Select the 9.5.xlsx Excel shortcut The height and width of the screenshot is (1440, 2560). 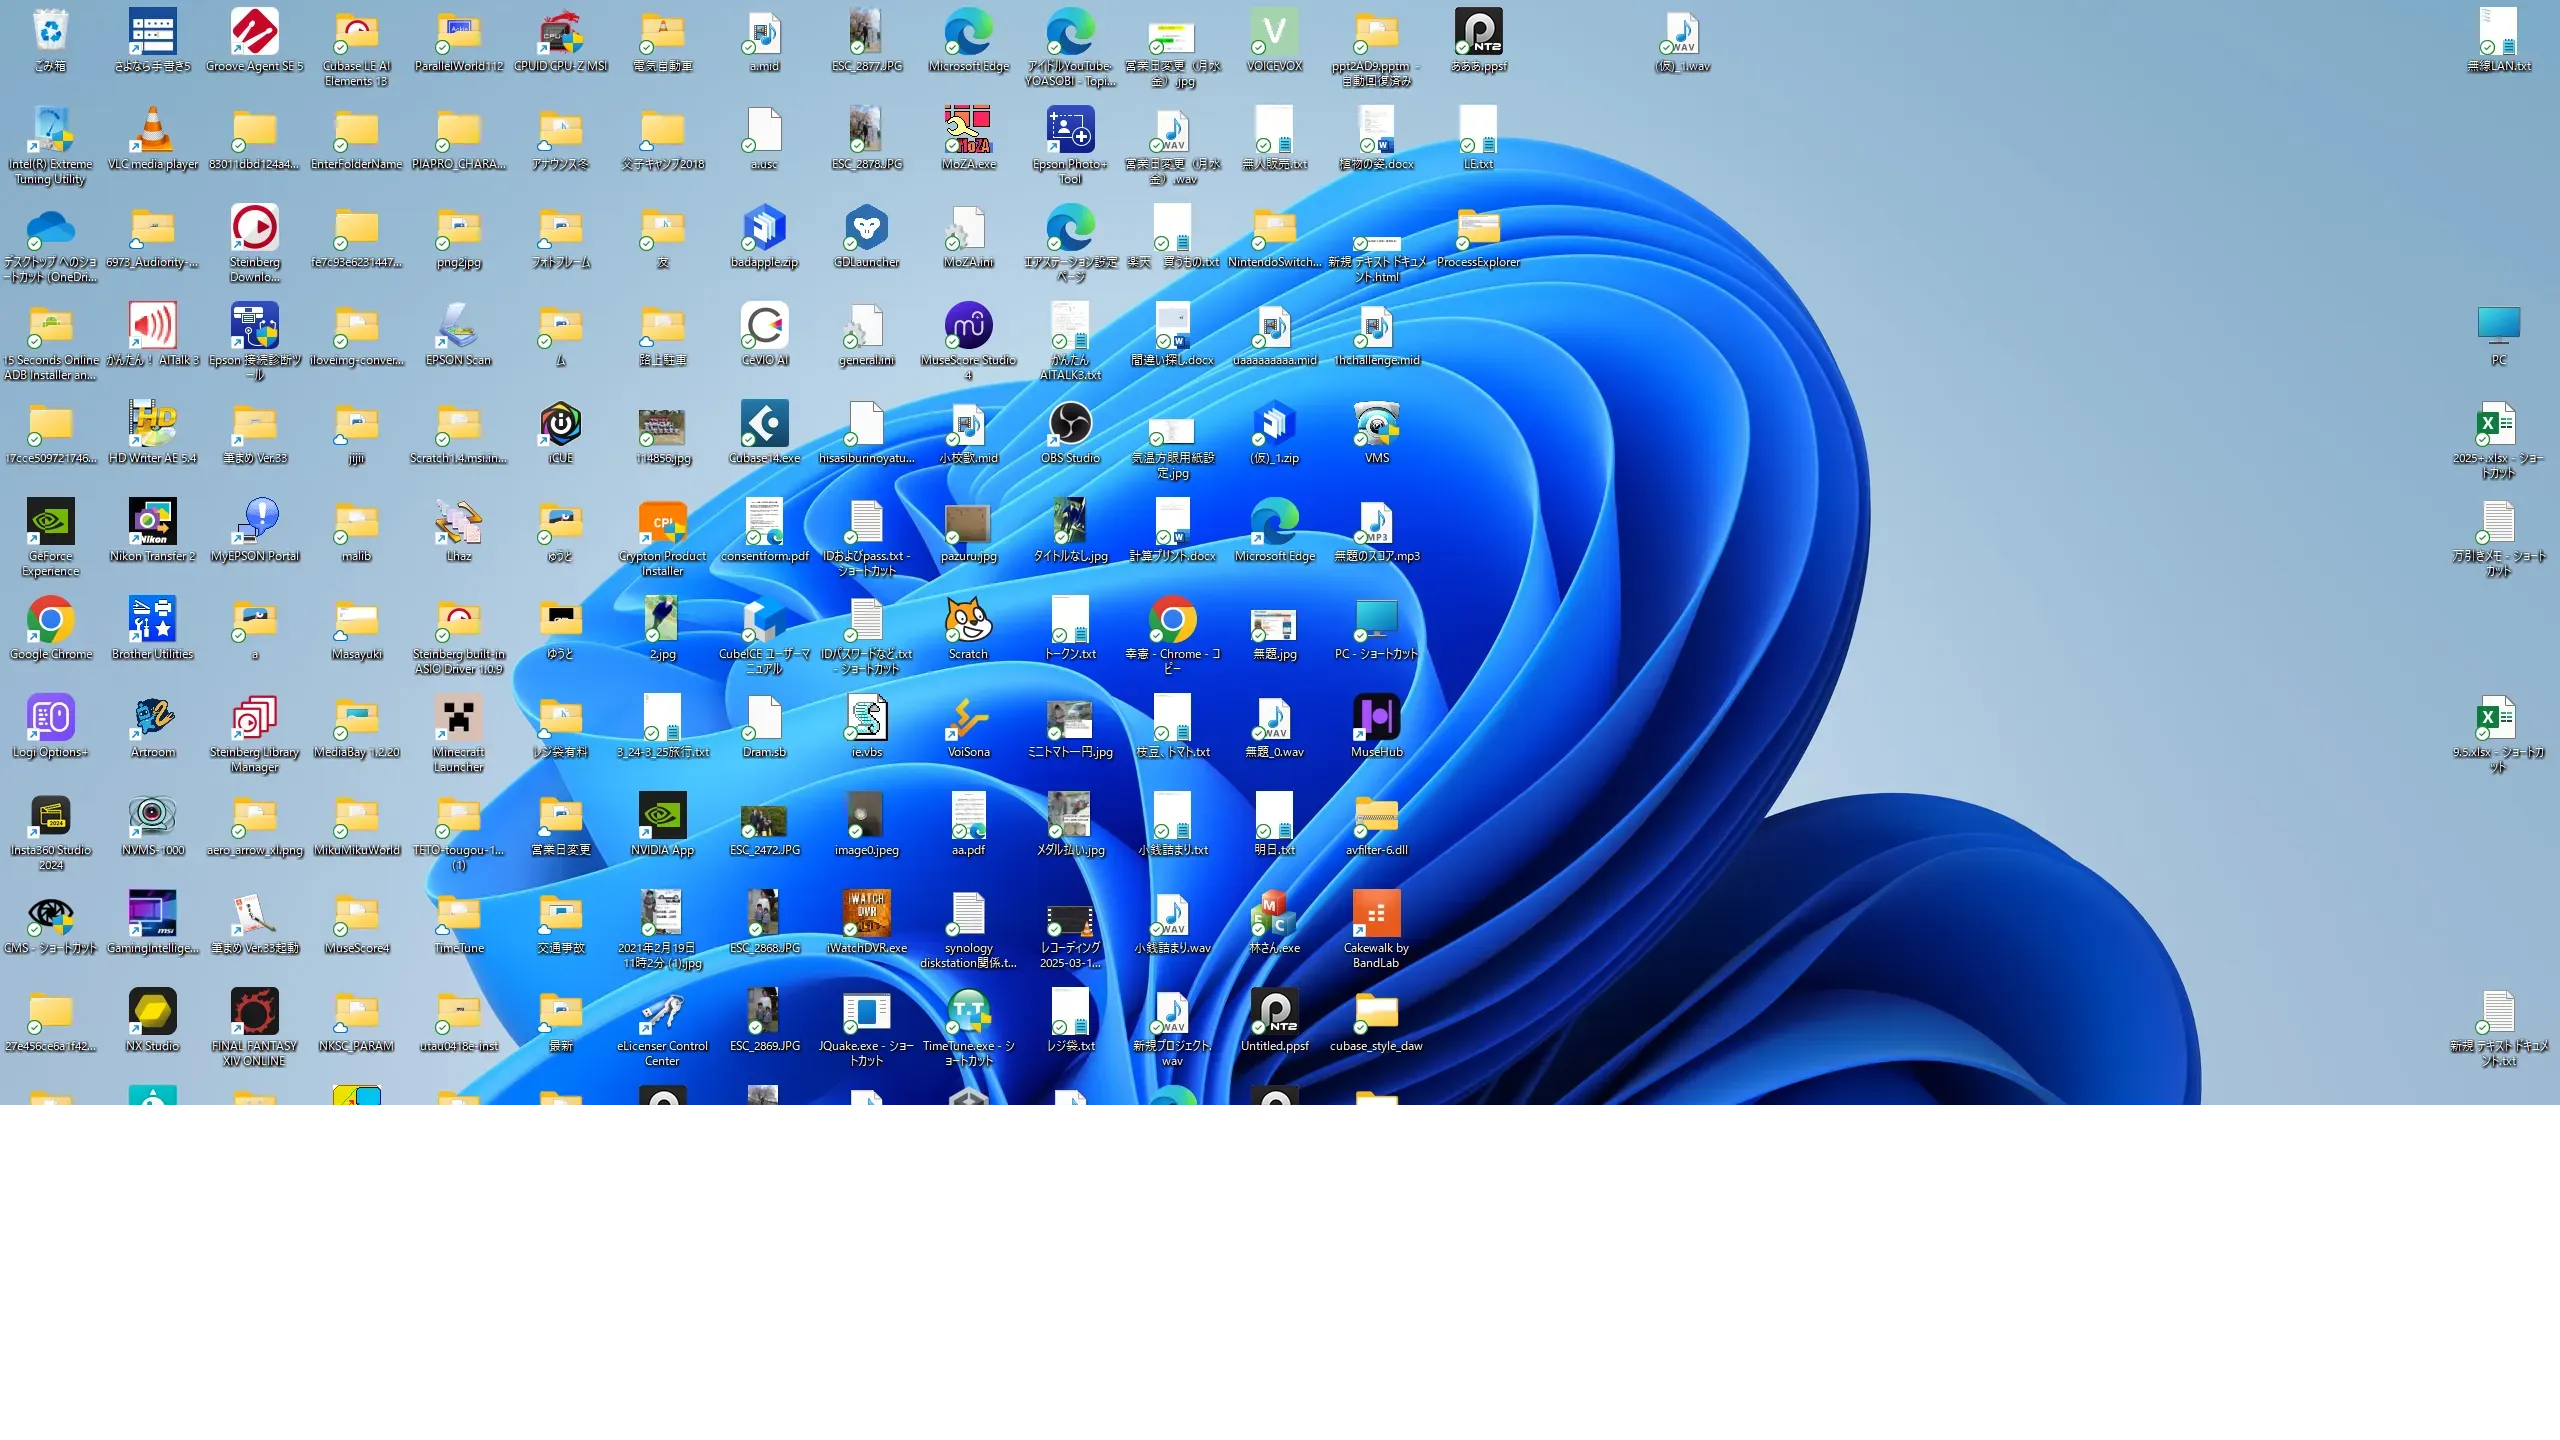tap(2498, 719)
